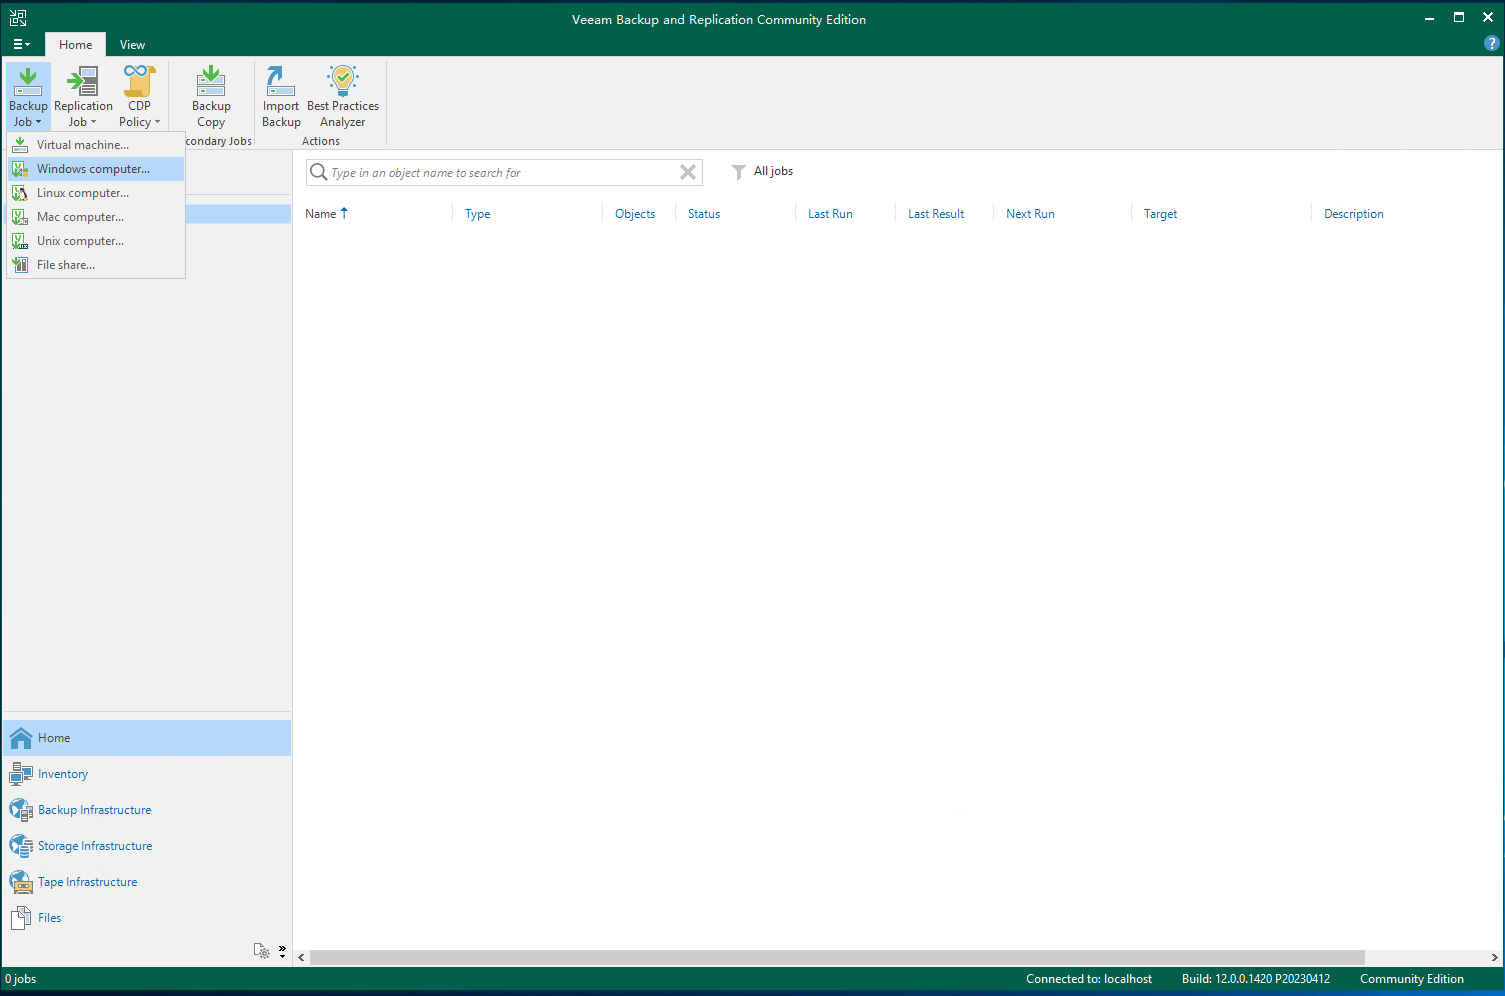Open the Storage Infrastructure view
This screenshot has width=1505, height=996.
coord(147,846)
